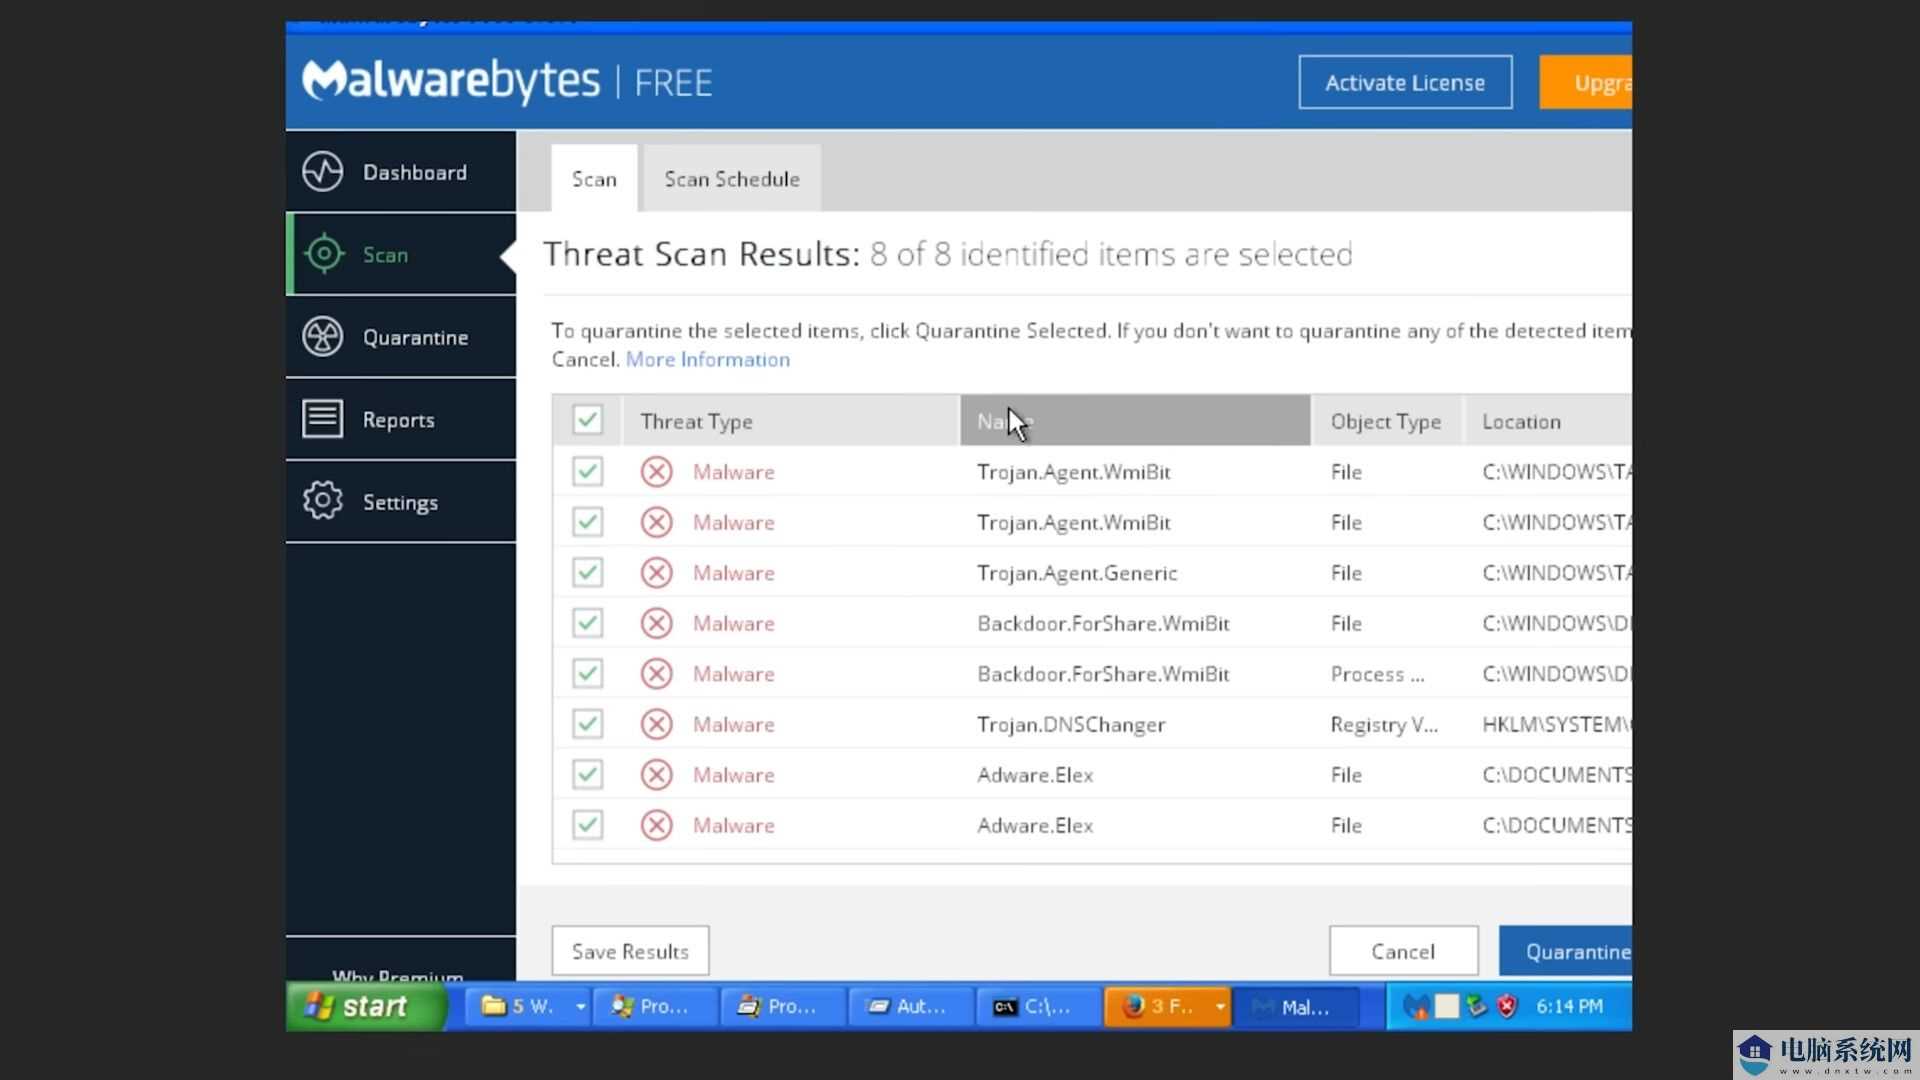
Task: Uncheck the Backdoor.ForShare.WmiBit Process row checkbox
Action: pos(587,673)
